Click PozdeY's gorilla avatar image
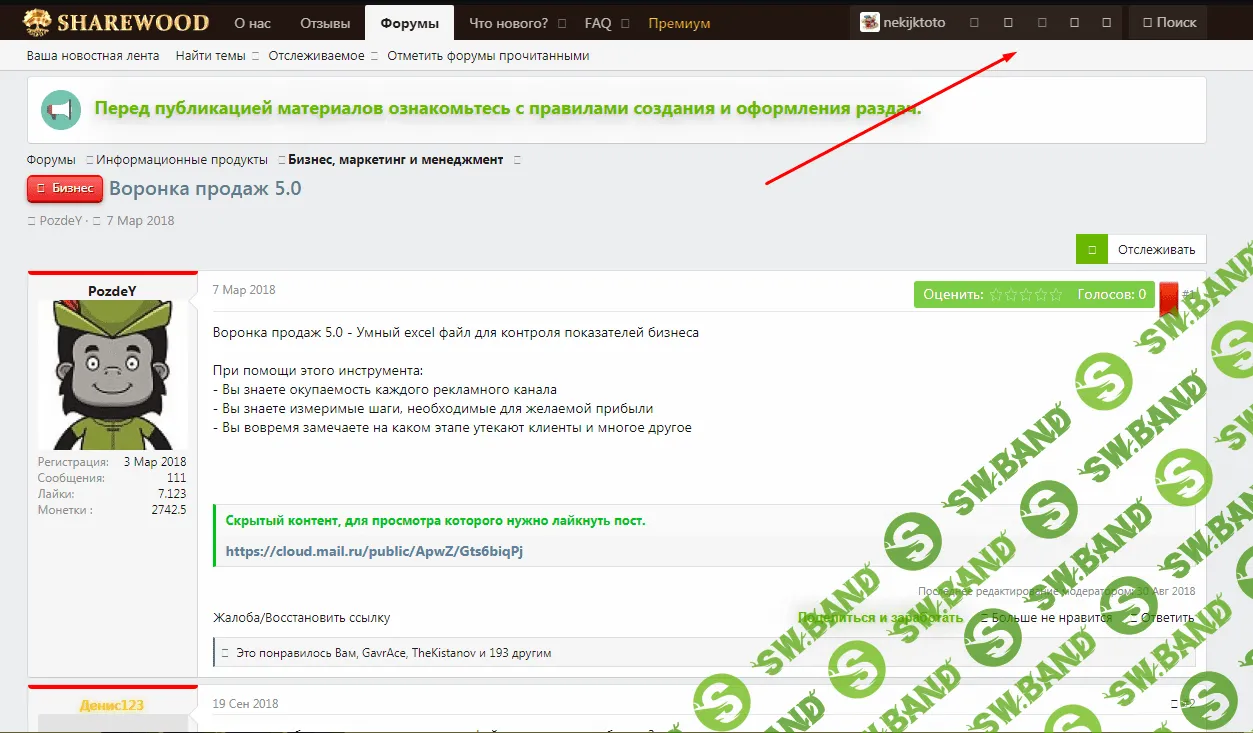Viewport: 1253px width, 733px height. click(112, 375)
